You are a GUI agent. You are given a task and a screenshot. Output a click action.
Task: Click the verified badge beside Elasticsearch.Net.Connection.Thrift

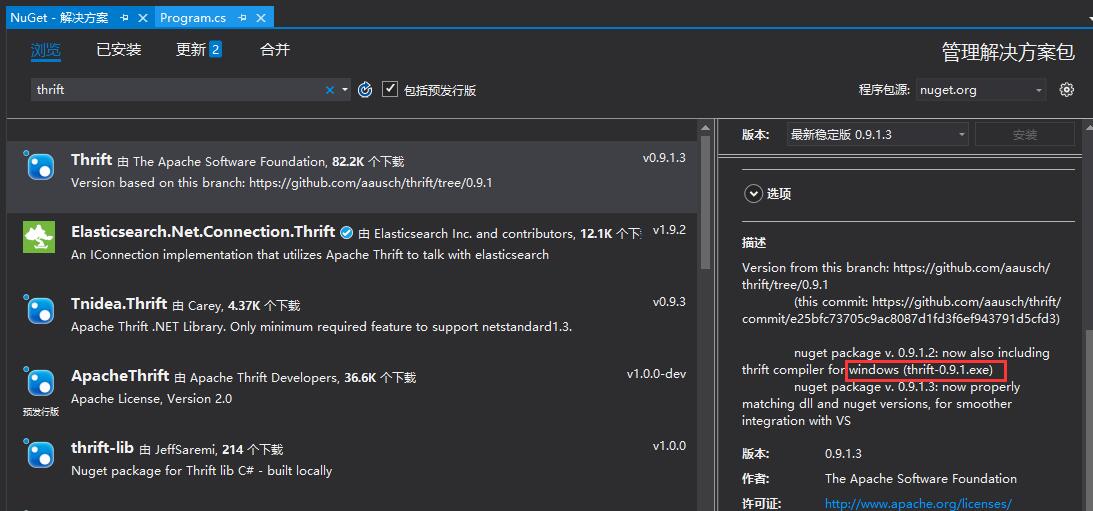[x=346, y=232]
